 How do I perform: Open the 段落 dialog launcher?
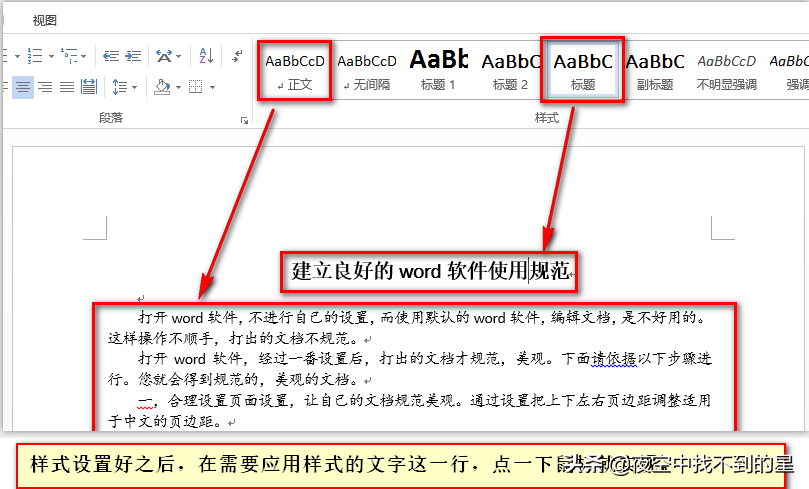pos(244,120)
